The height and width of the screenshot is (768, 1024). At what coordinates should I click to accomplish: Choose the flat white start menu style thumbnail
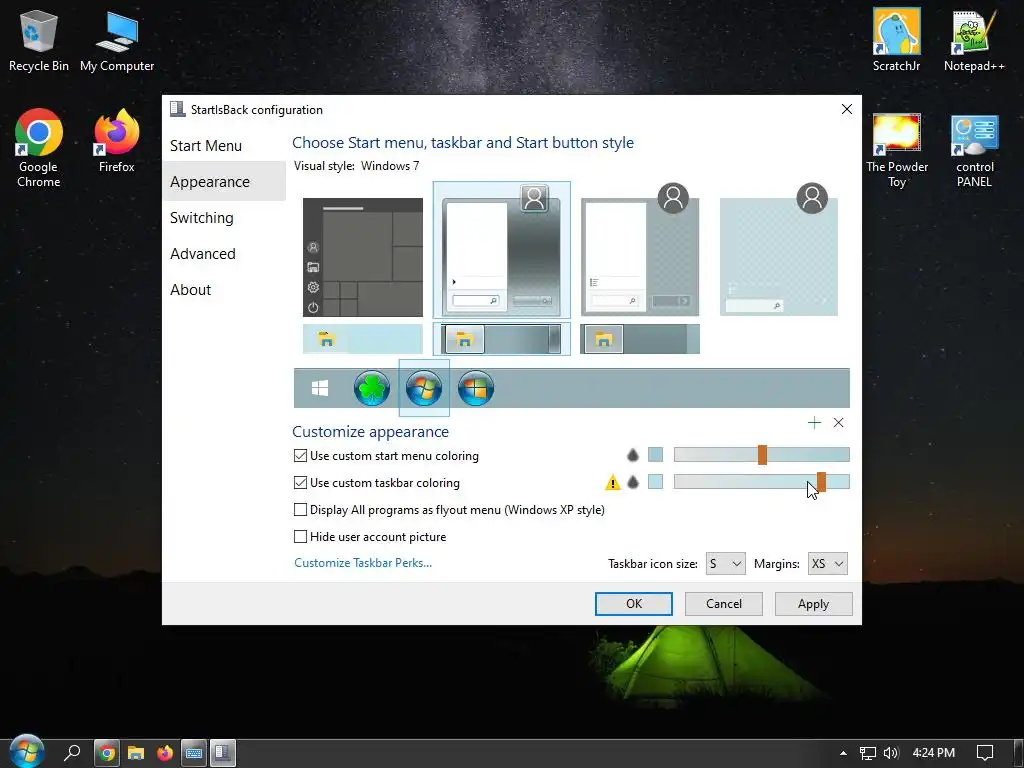[x=640, y=249]
